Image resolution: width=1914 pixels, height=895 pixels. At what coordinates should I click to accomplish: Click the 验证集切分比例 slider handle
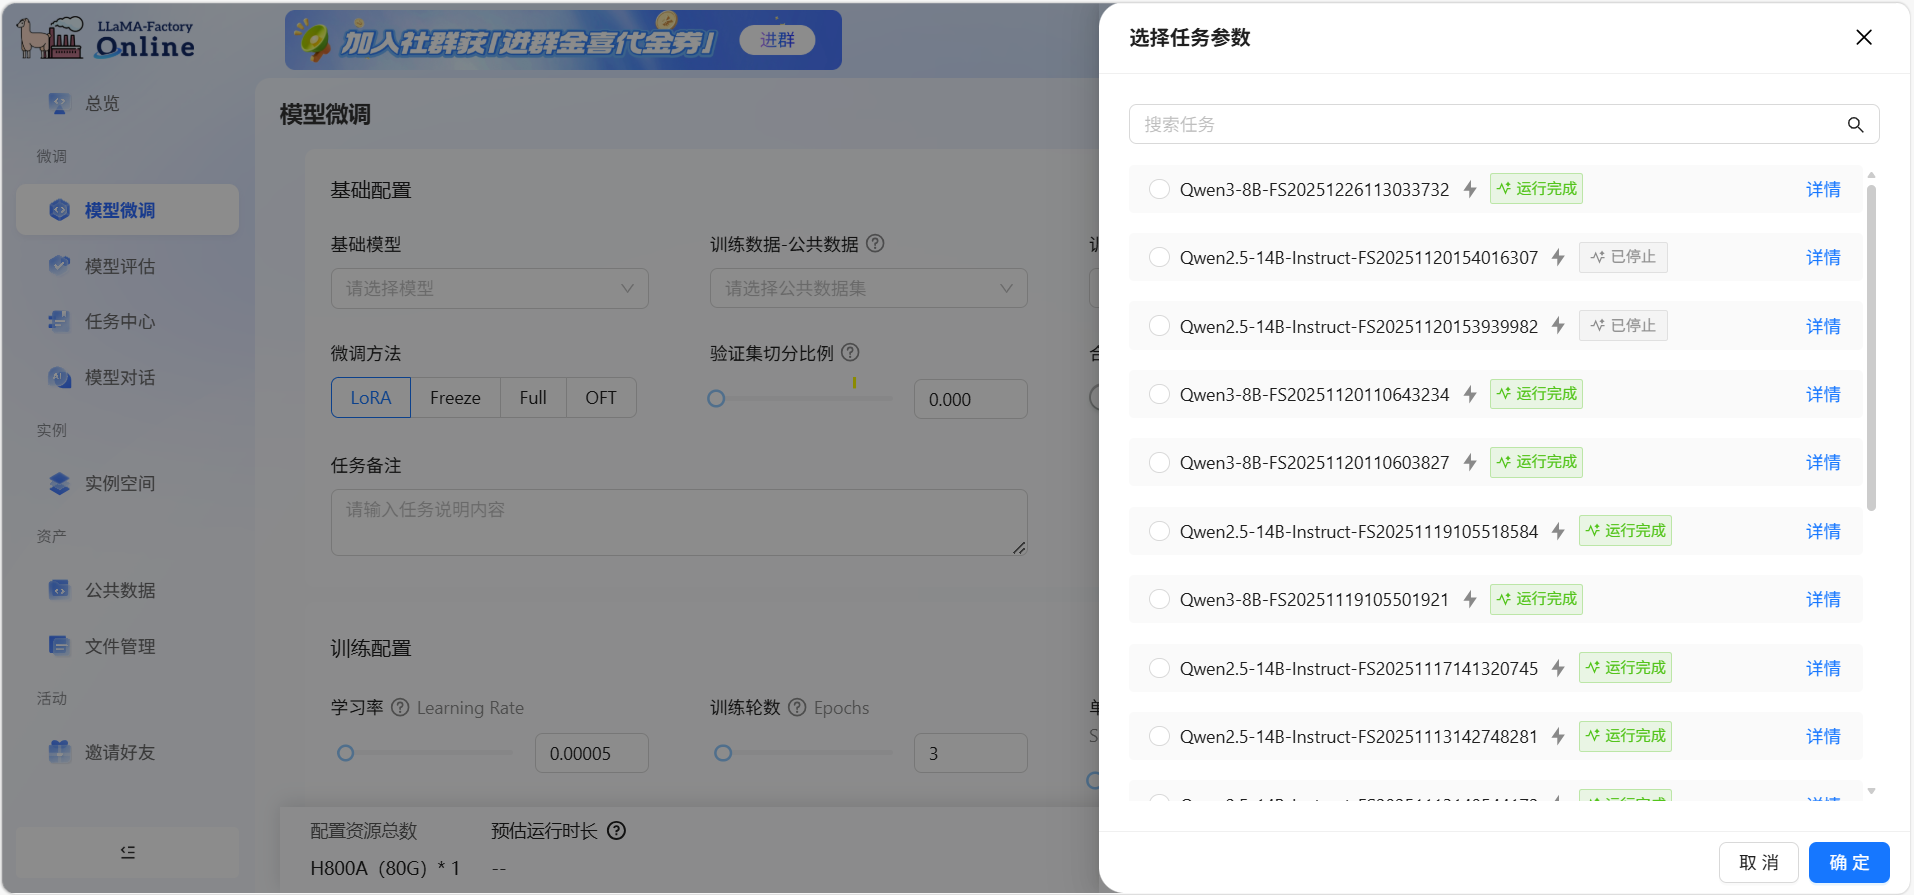coord(716,398)
